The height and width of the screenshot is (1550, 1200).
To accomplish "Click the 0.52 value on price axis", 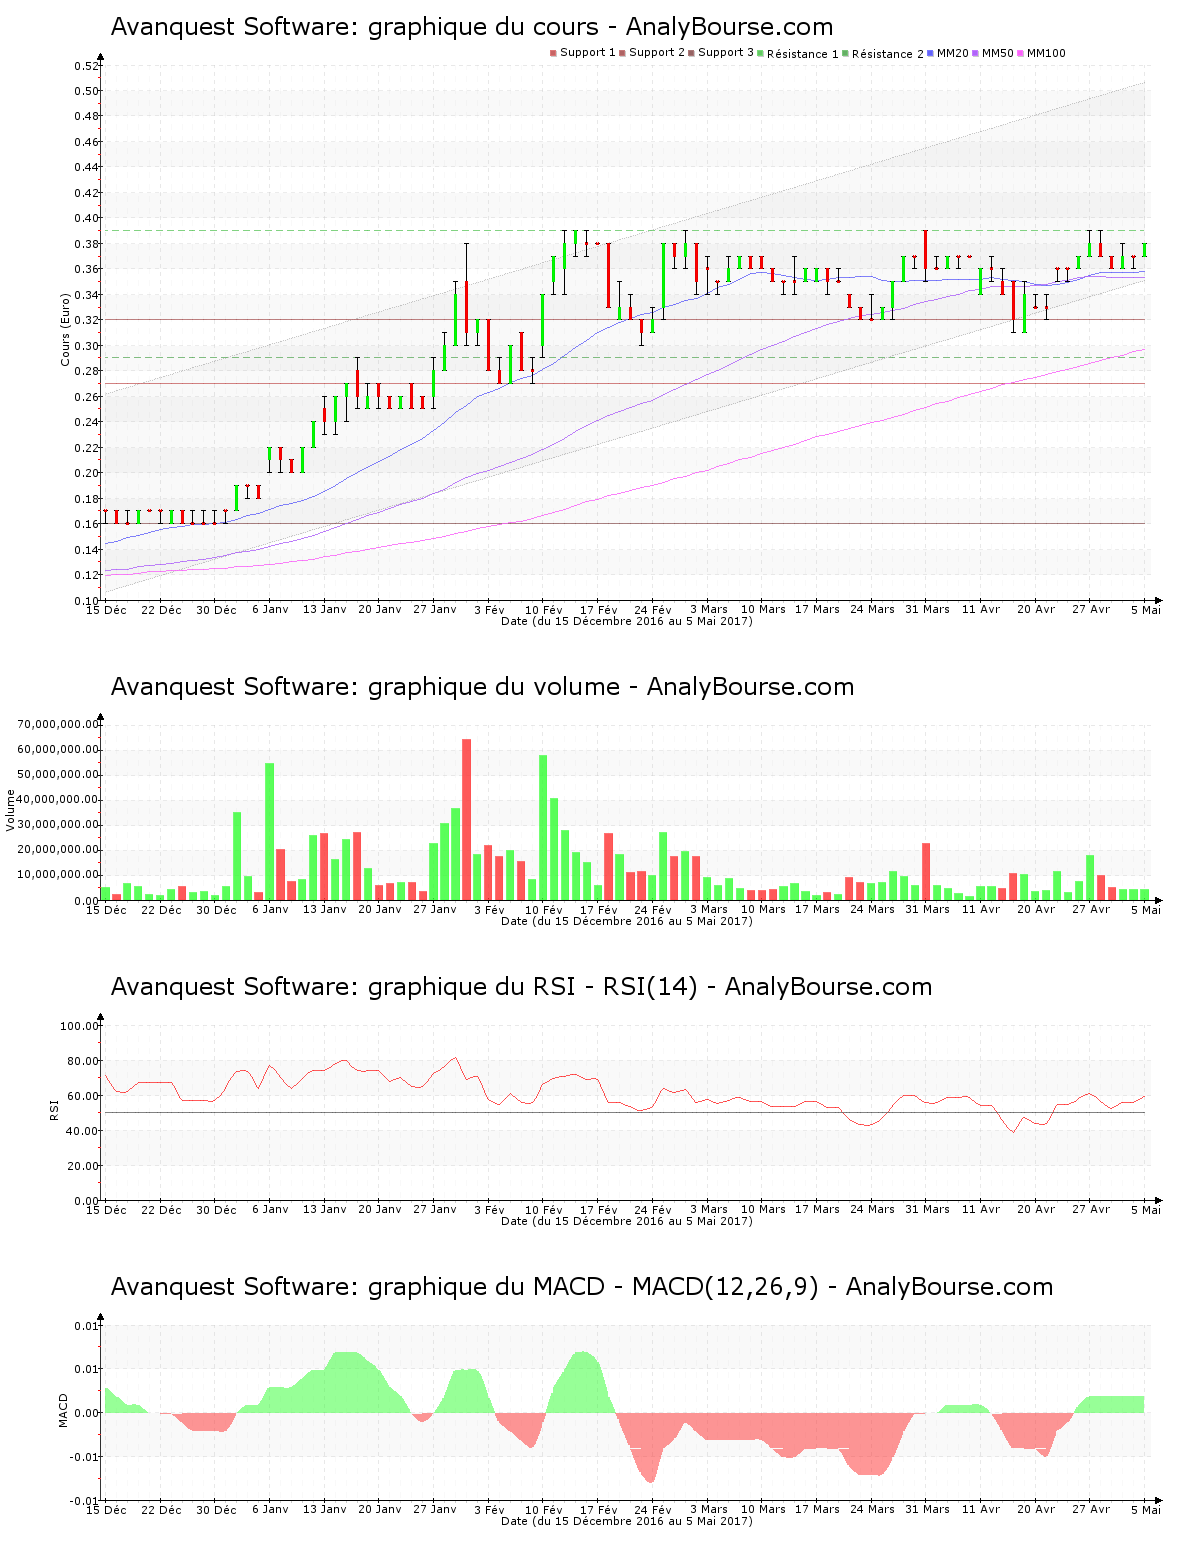I will (87, 66).
